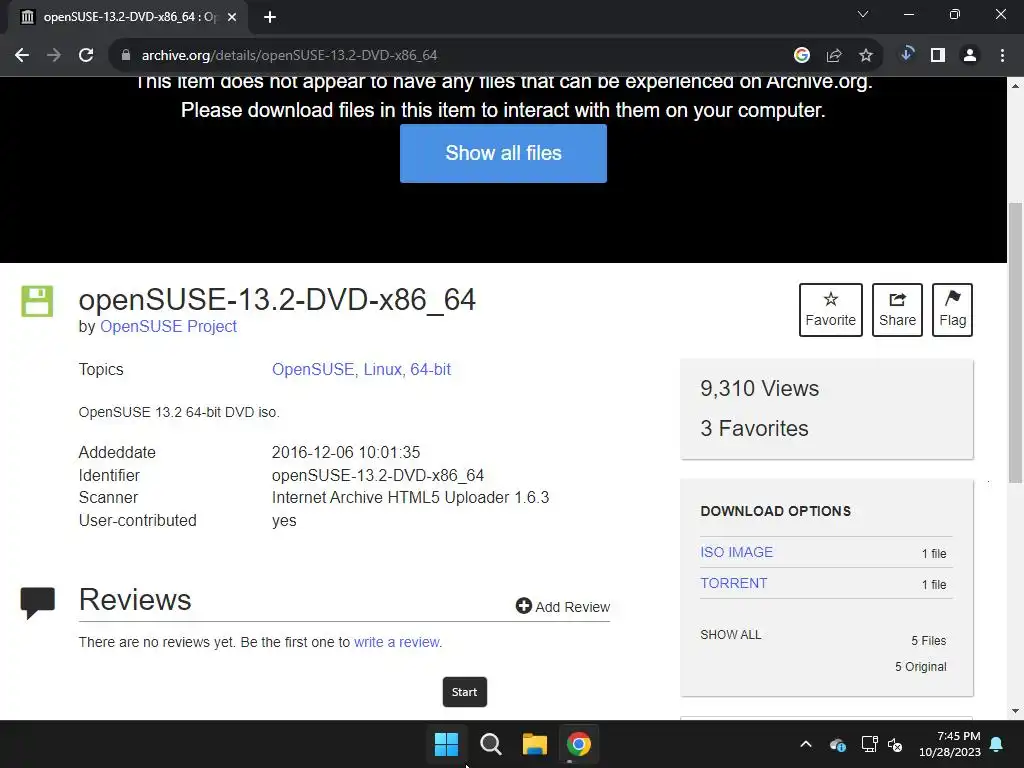Click the plus icon beside Add Review
Viewport: 1024px width, 768px height.
pos(524,606)
